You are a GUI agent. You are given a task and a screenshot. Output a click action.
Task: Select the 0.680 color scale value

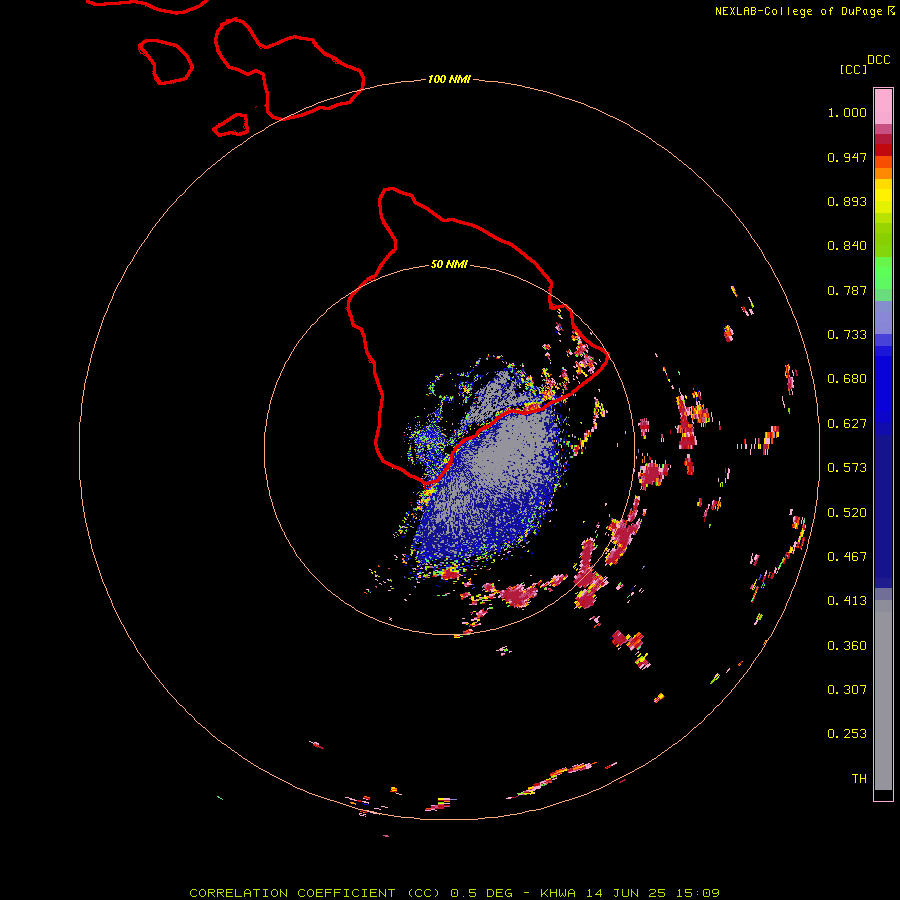tap(847, 379)
